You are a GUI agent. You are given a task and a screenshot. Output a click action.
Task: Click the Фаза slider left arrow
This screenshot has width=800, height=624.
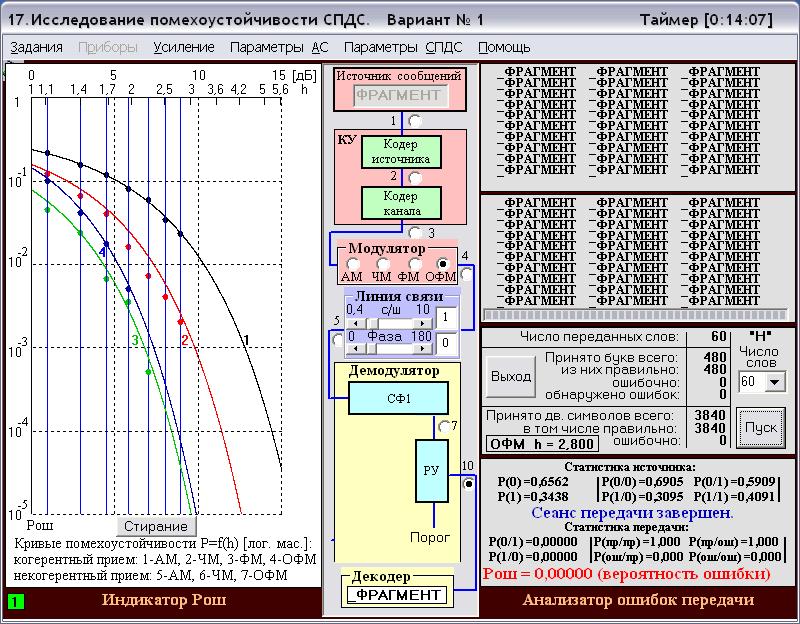356,348
